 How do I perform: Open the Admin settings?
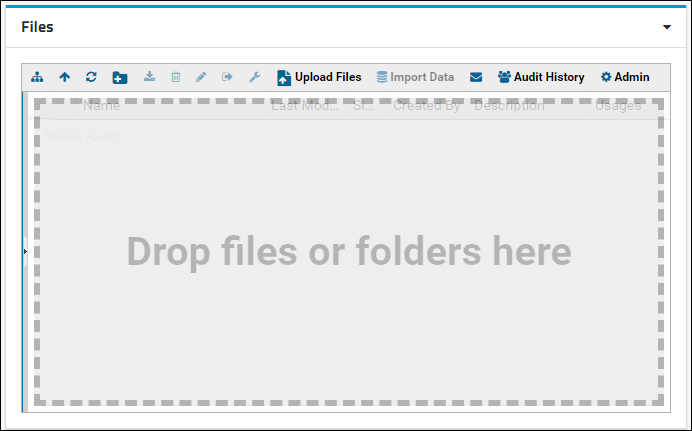(625, 77)
